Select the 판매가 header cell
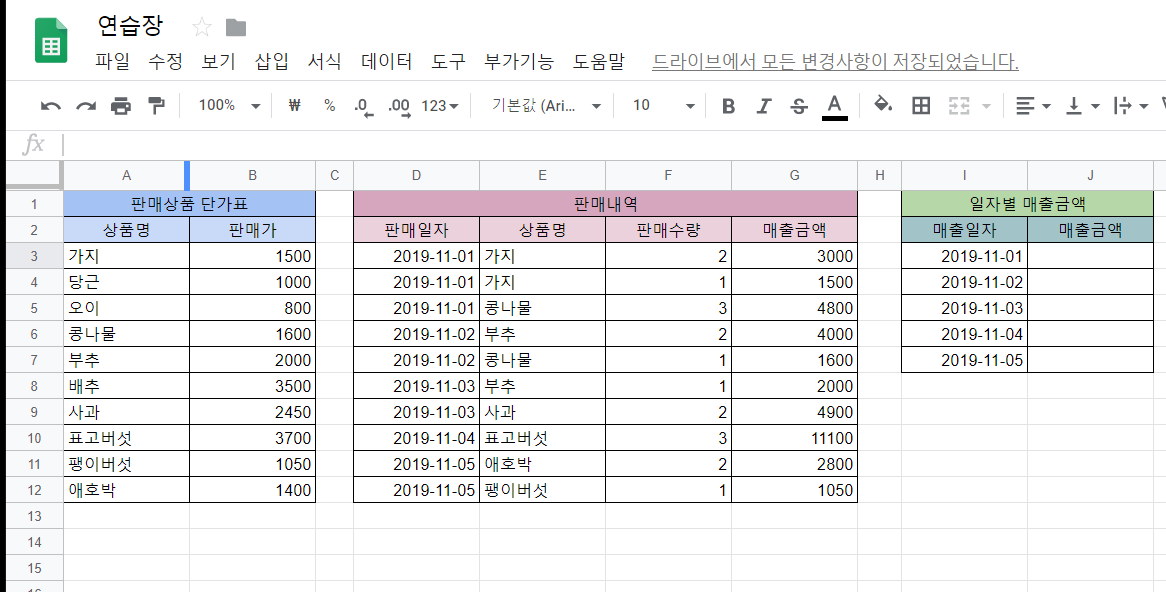This screenshot has height=592, width=1166. click(x=253, y=230)
